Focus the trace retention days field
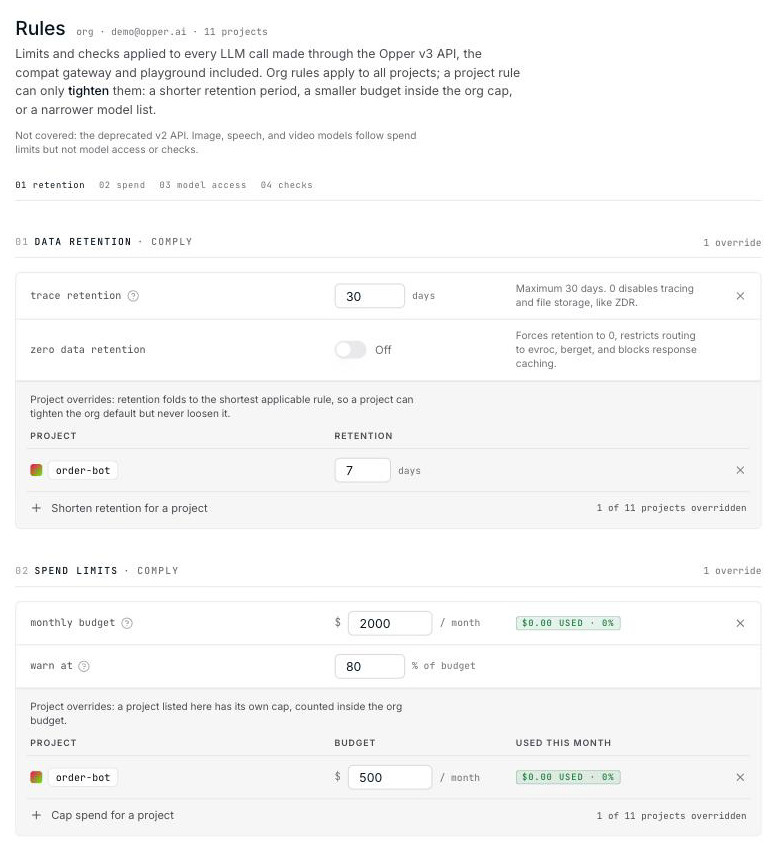Screen dimensions: 780x850 pyautogui.click(x=370, y=296)
